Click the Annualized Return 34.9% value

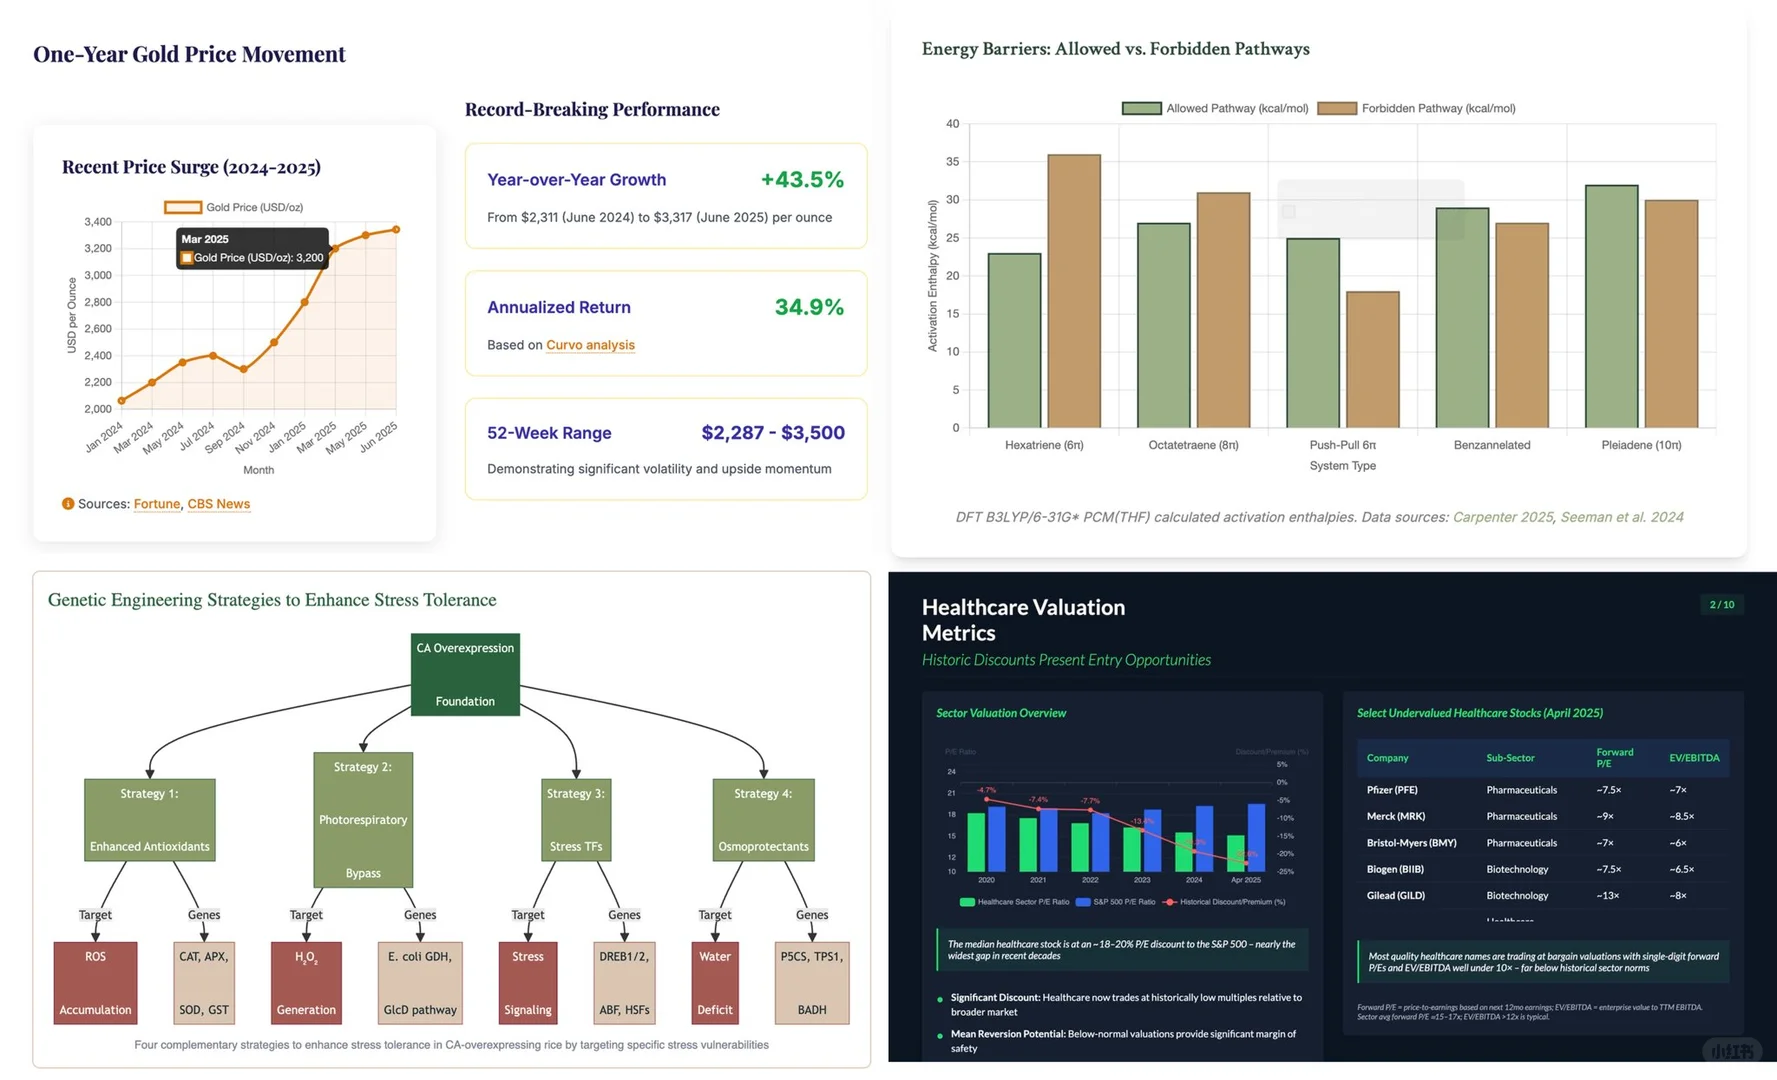[x=809, y=307]
